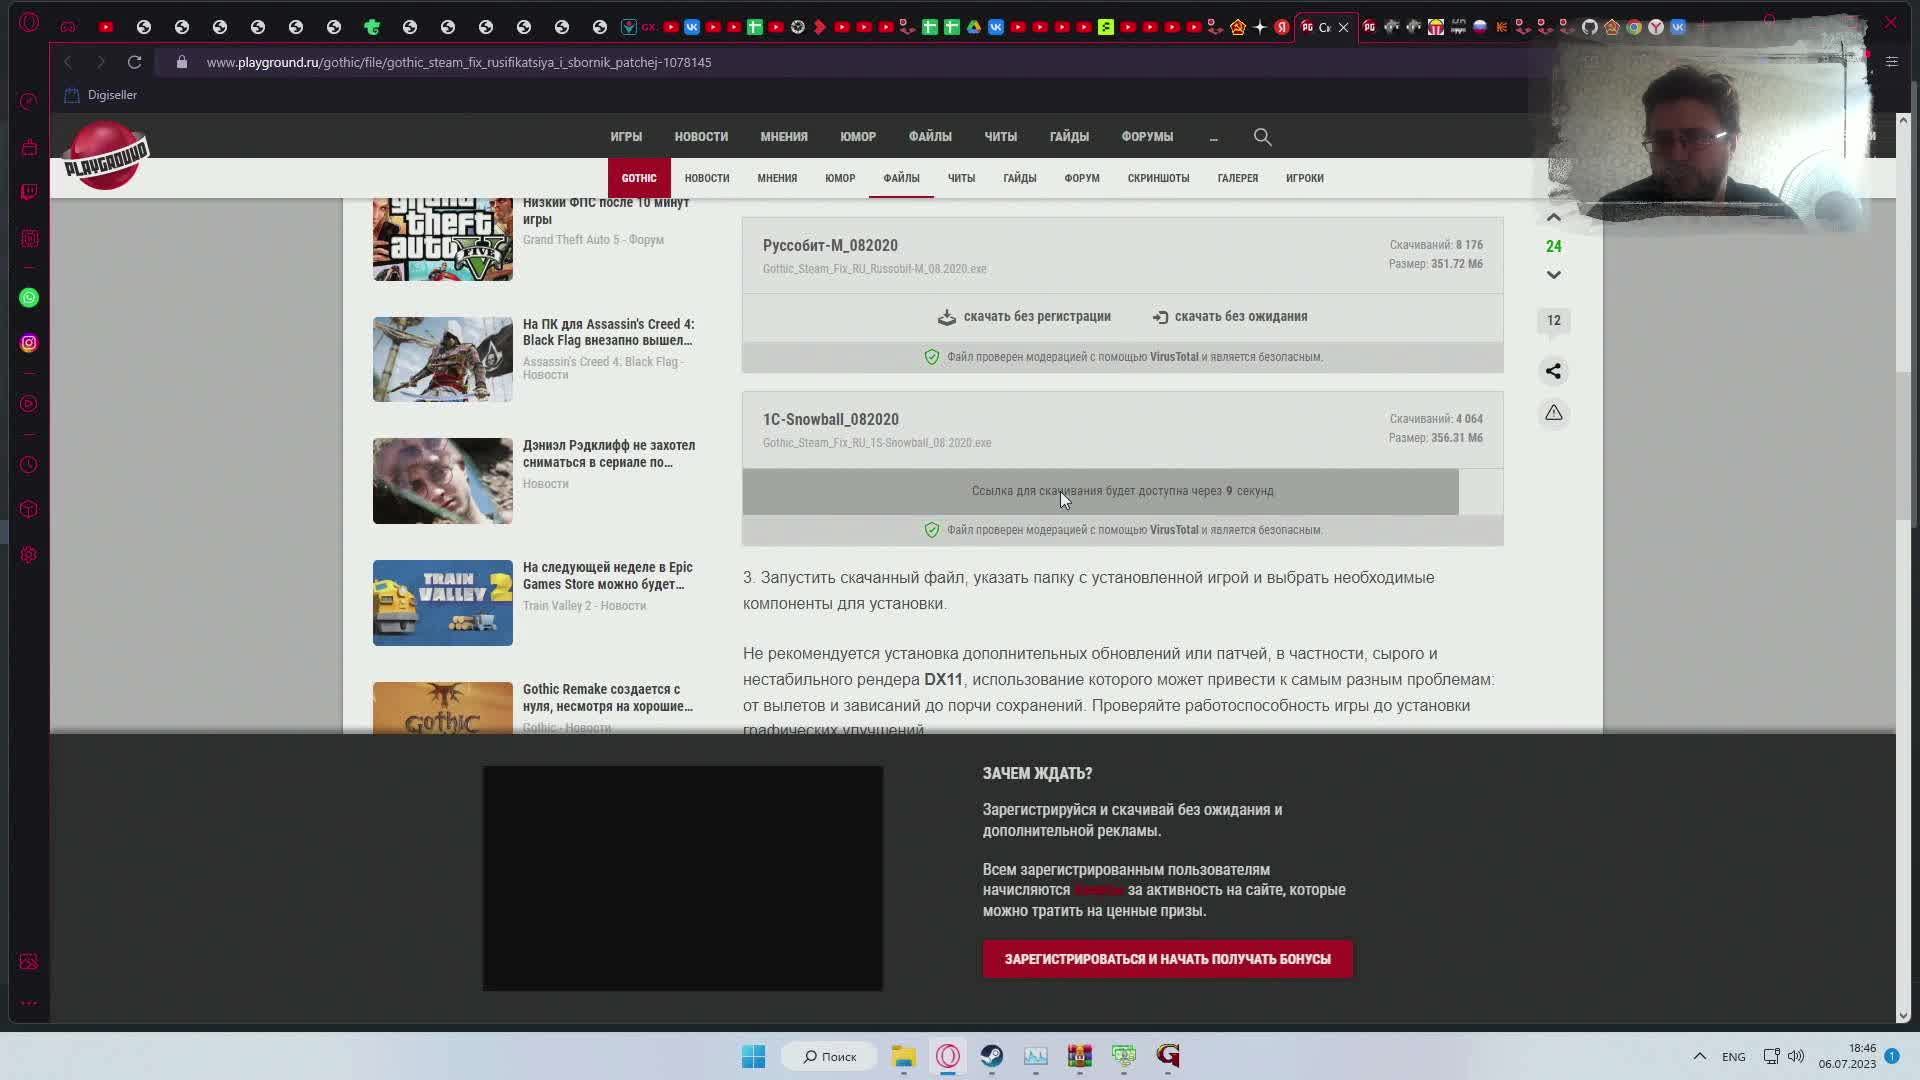Open Instagram in the Opera sidebar
The width and height of the screenshot is (1920, 1080).
click(x=29, y=343)
